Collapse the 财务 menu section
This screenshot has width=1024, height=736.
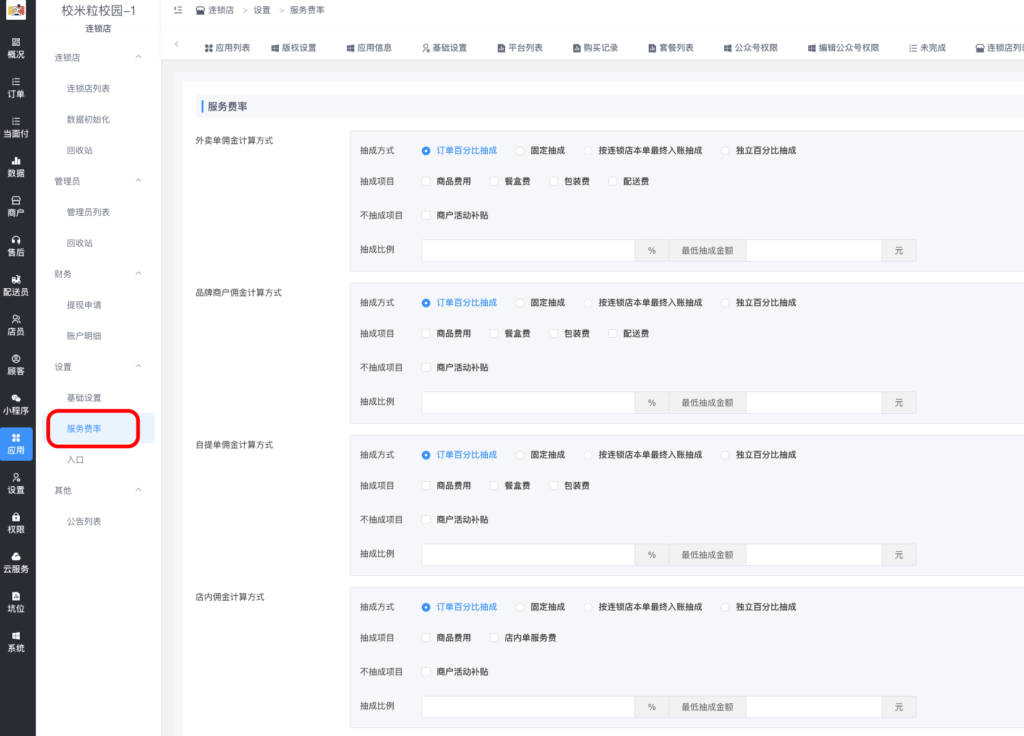coord(138,274)
